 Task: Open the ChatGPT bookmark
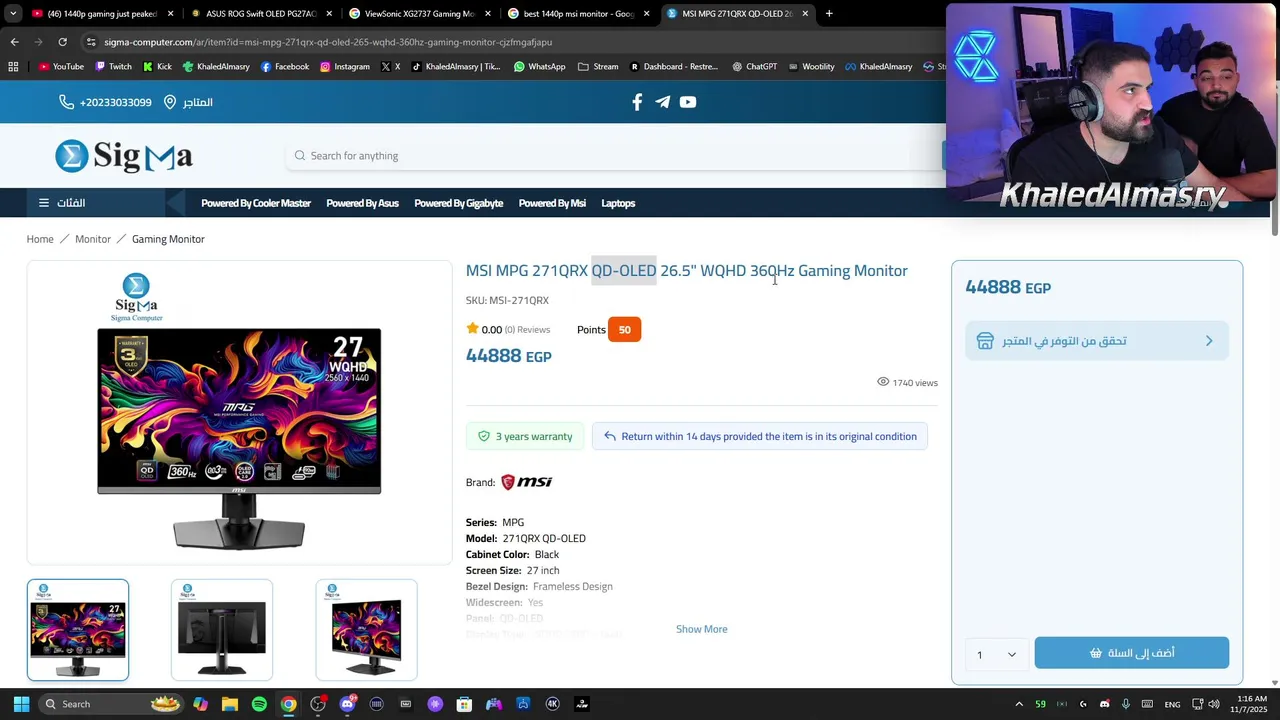754,67
